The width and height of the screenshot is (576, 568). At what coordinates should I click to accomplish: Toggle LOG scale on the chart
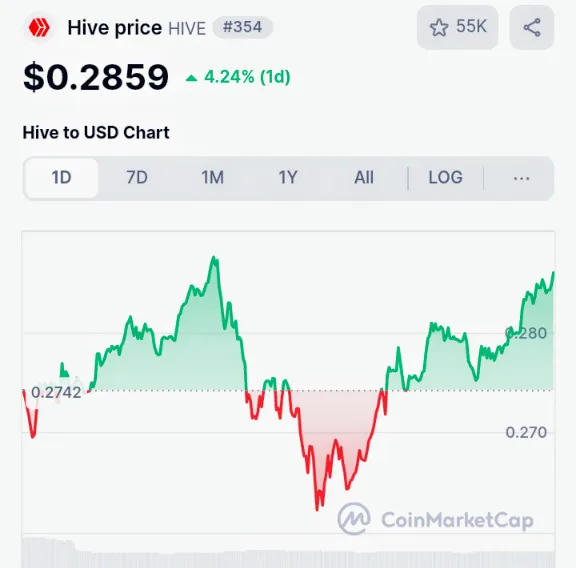click(x=446, y=178)
